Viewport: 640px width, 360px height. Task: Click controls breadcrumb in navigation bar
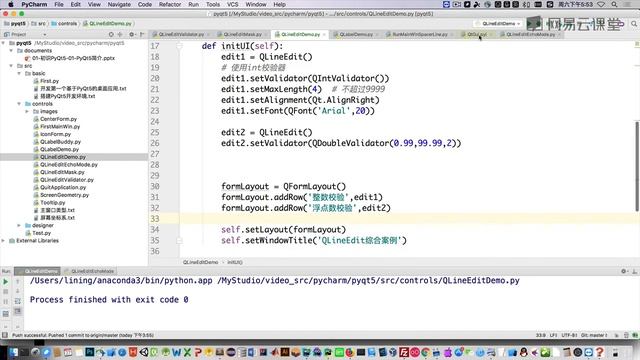64,24
